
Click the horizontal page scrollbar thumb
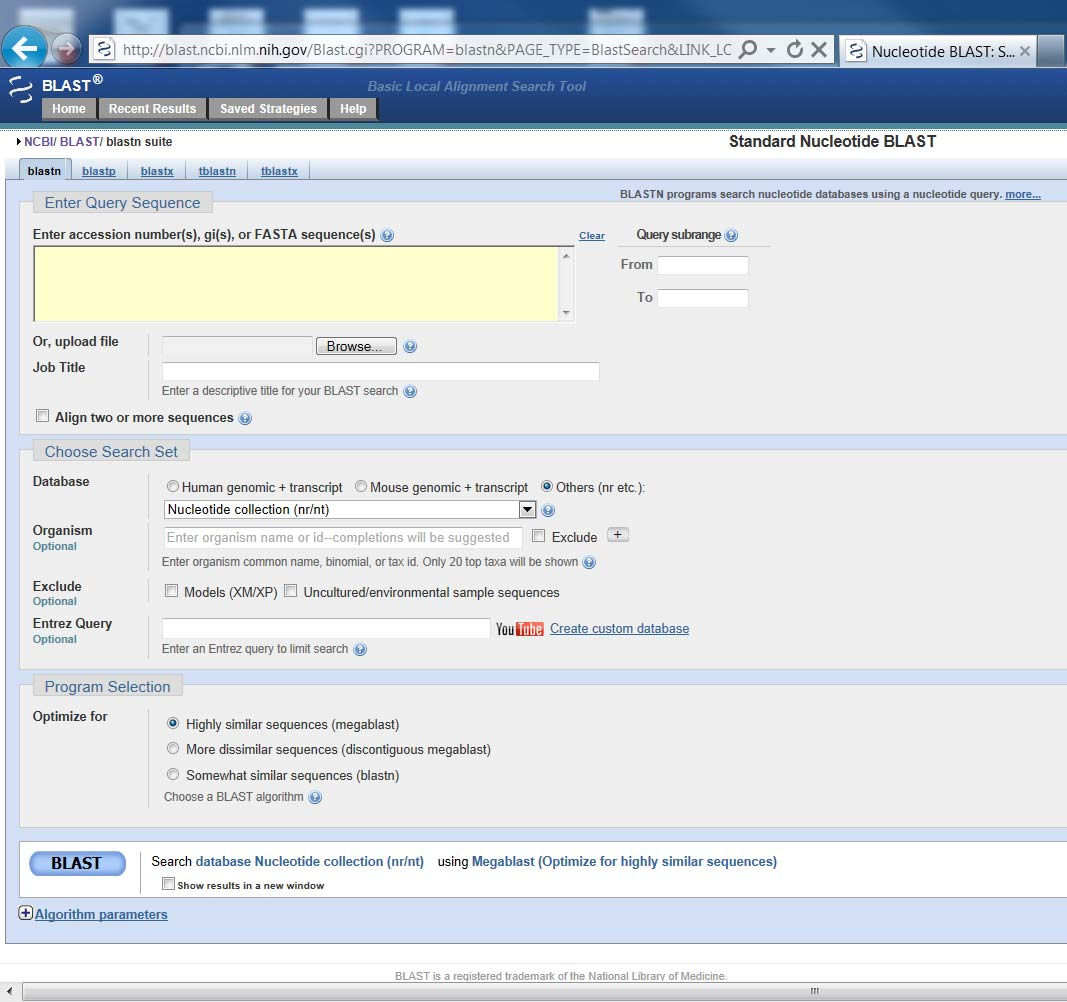[815, 991]
